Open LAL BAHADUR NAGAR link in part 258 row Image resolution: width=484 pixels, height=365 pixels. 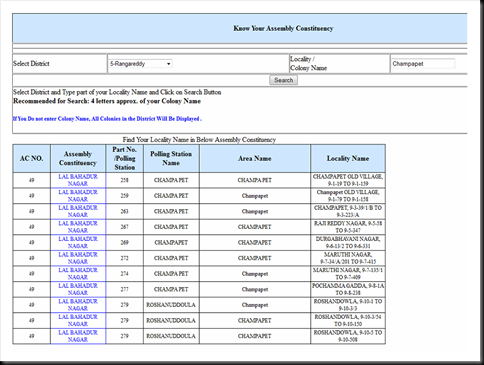(78, 180)
